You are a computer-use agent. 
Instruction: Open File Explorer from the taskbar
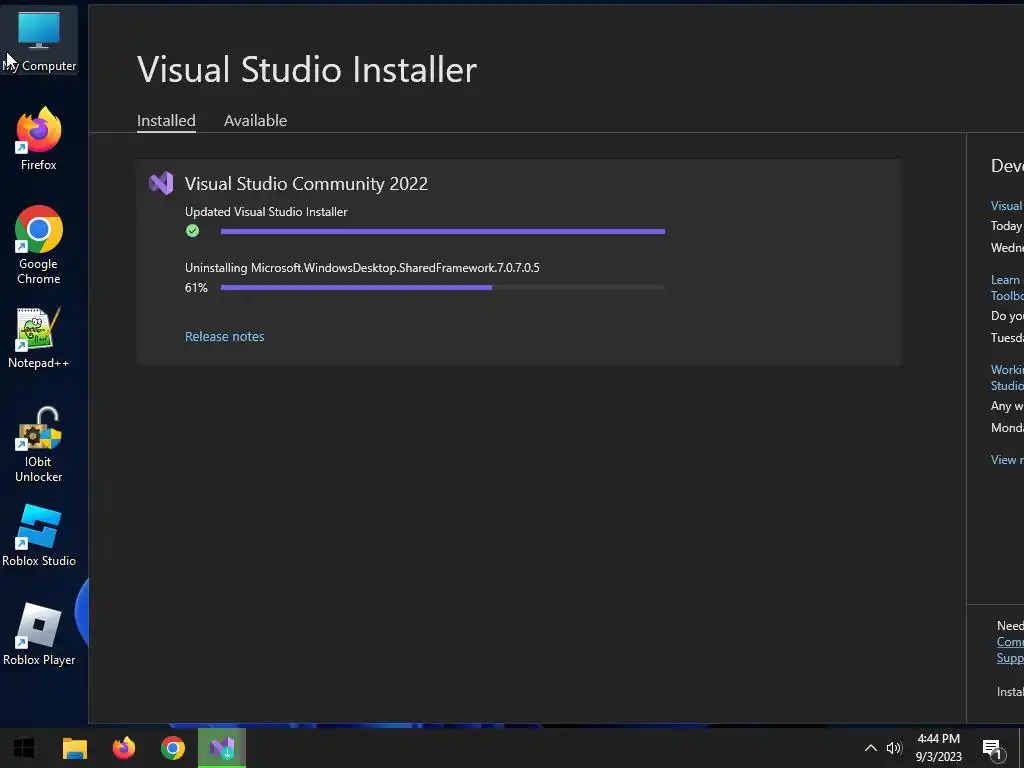(x=74, y=748)
